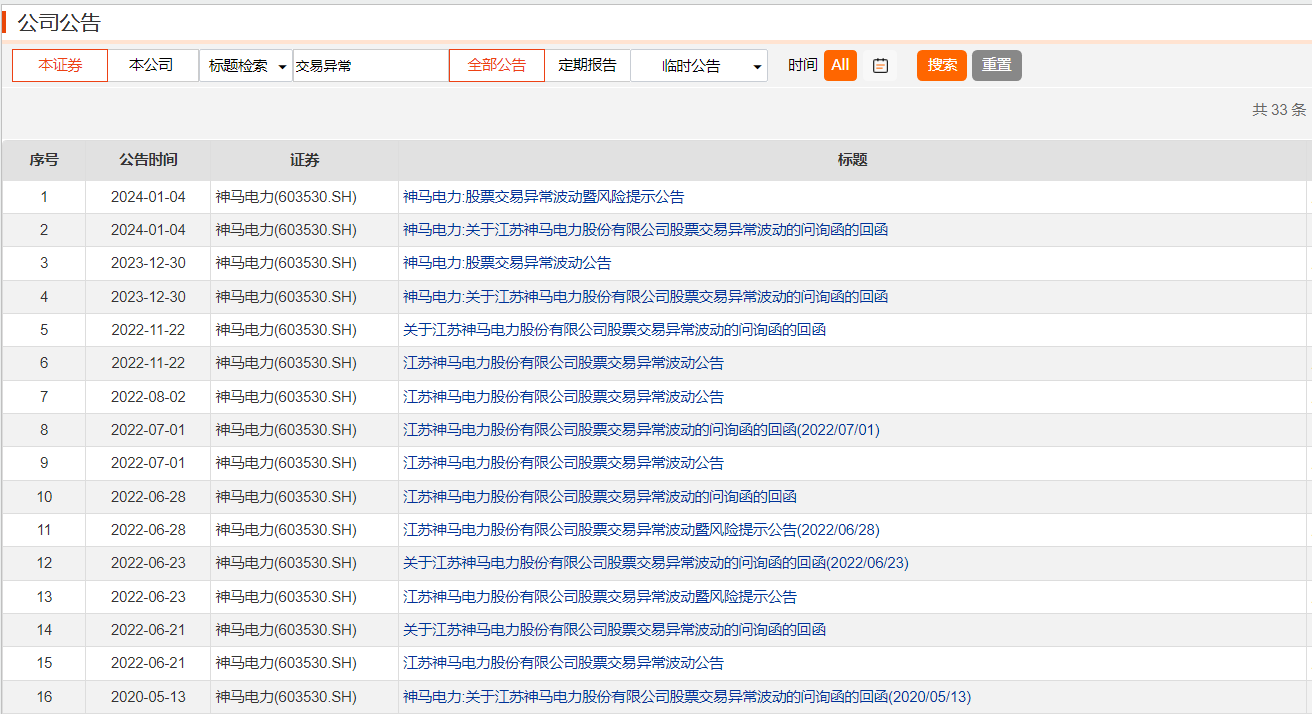Open row 2 announcement dated 2024-01-04 问询函的回函
The image size is (1312, 714).
point(645,230)
